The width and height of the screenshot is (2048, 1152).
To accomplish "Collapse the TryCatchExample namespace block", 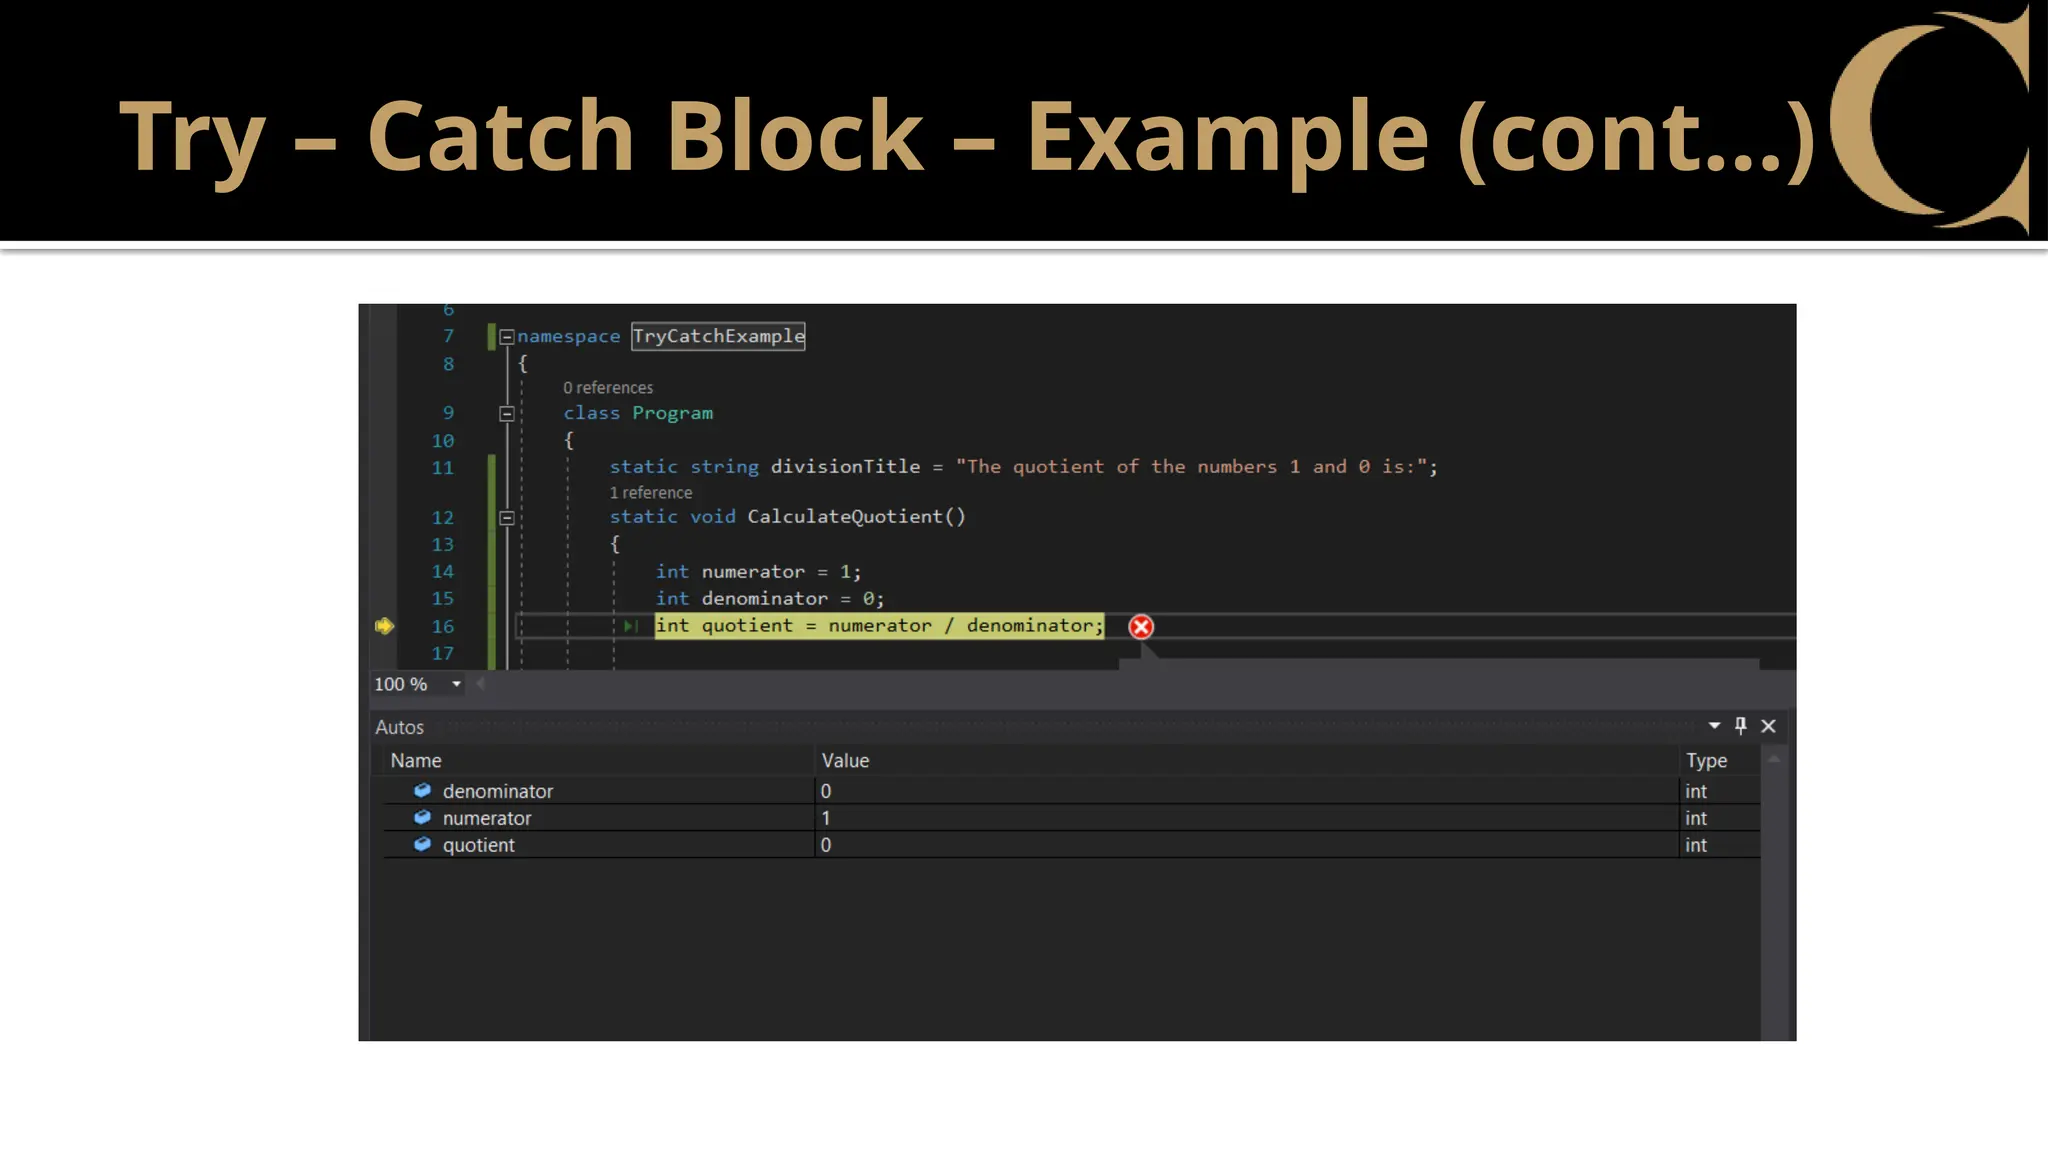I will (x=507, y=337).
